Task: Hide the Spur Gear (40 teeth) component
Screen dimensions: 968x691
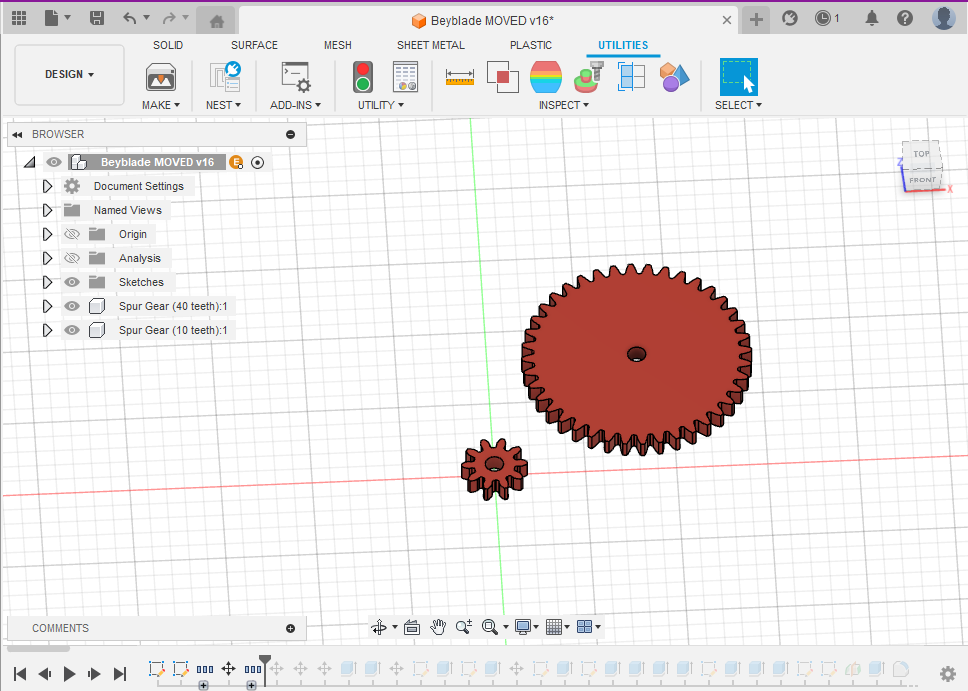Action: tap(71, 306)
